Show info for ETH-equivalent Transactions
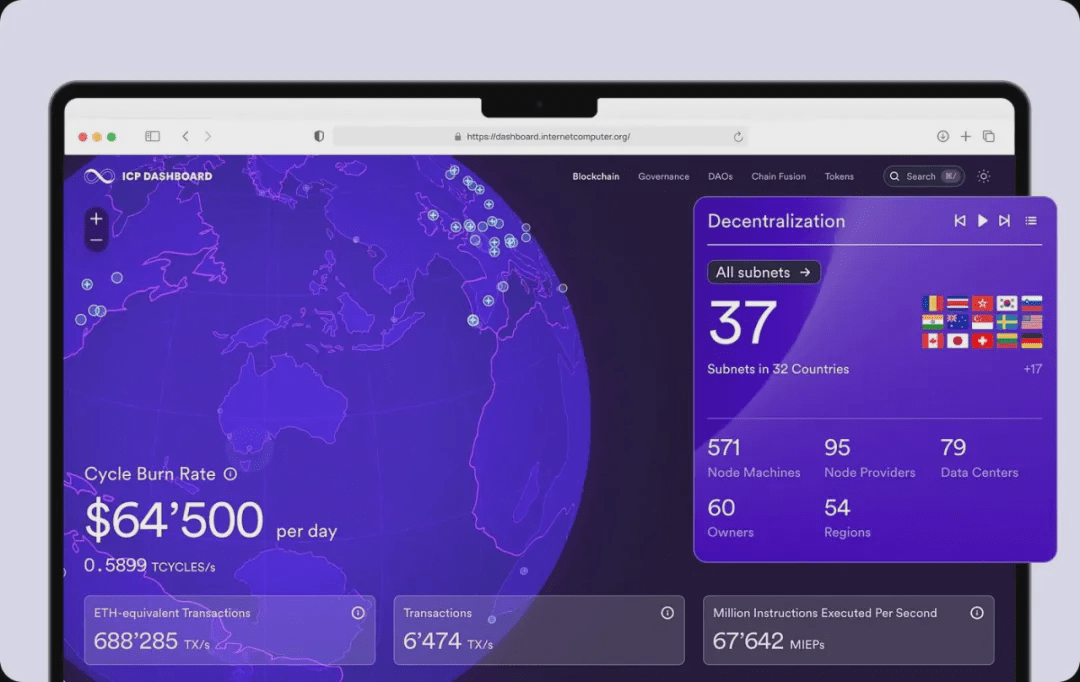The height and width of the screenshot is (682, 1080). (358, 613)
